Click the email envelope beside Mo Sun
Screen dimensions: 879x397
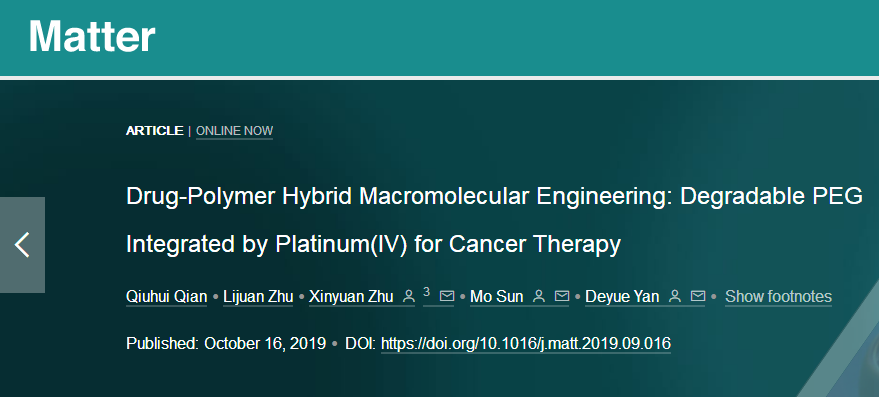click(562, 296)
